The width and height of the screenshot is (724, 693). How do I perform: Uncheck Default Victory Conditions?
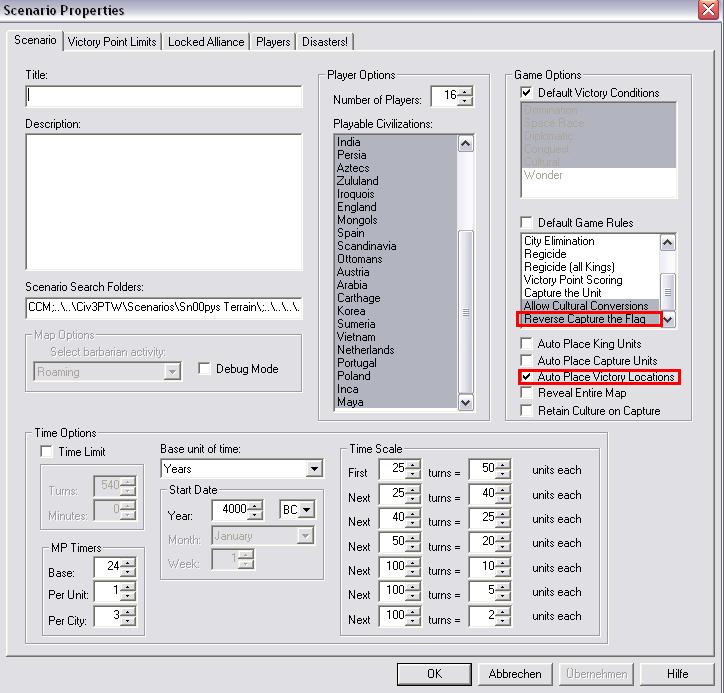click(x=527, y=93)
